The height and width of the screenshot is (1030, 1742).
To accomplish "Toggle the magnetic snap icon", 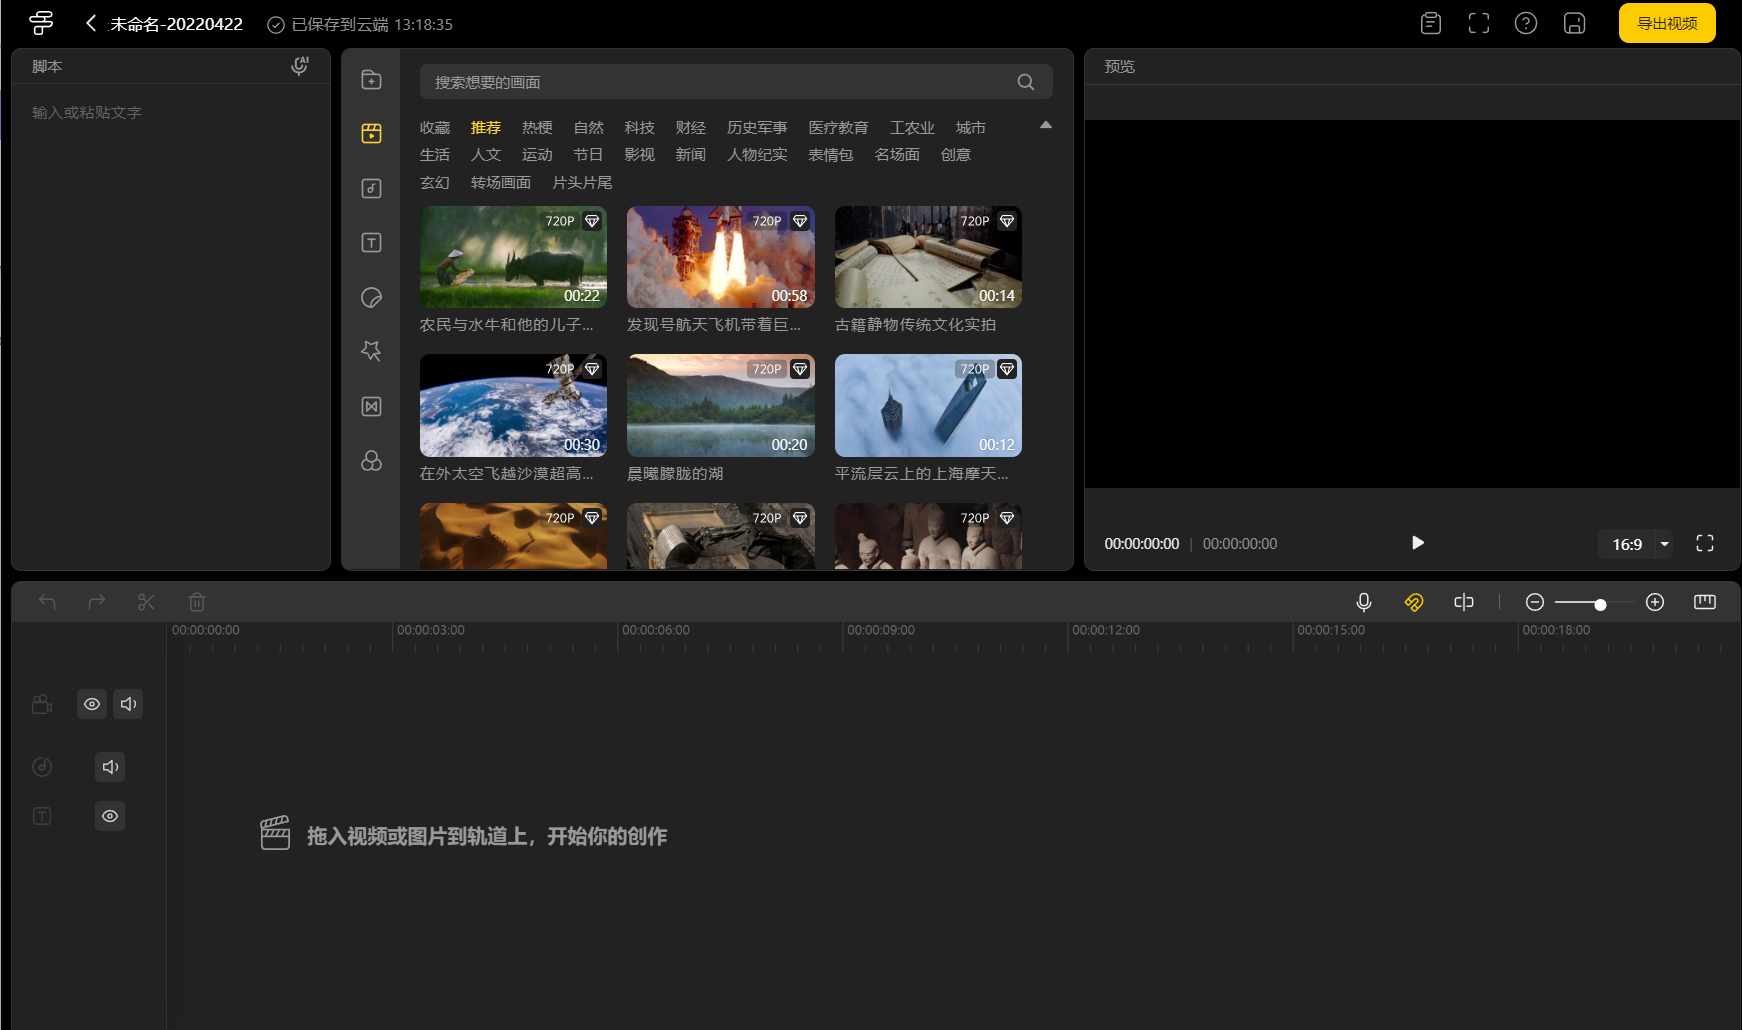I will pos(1413,601).
